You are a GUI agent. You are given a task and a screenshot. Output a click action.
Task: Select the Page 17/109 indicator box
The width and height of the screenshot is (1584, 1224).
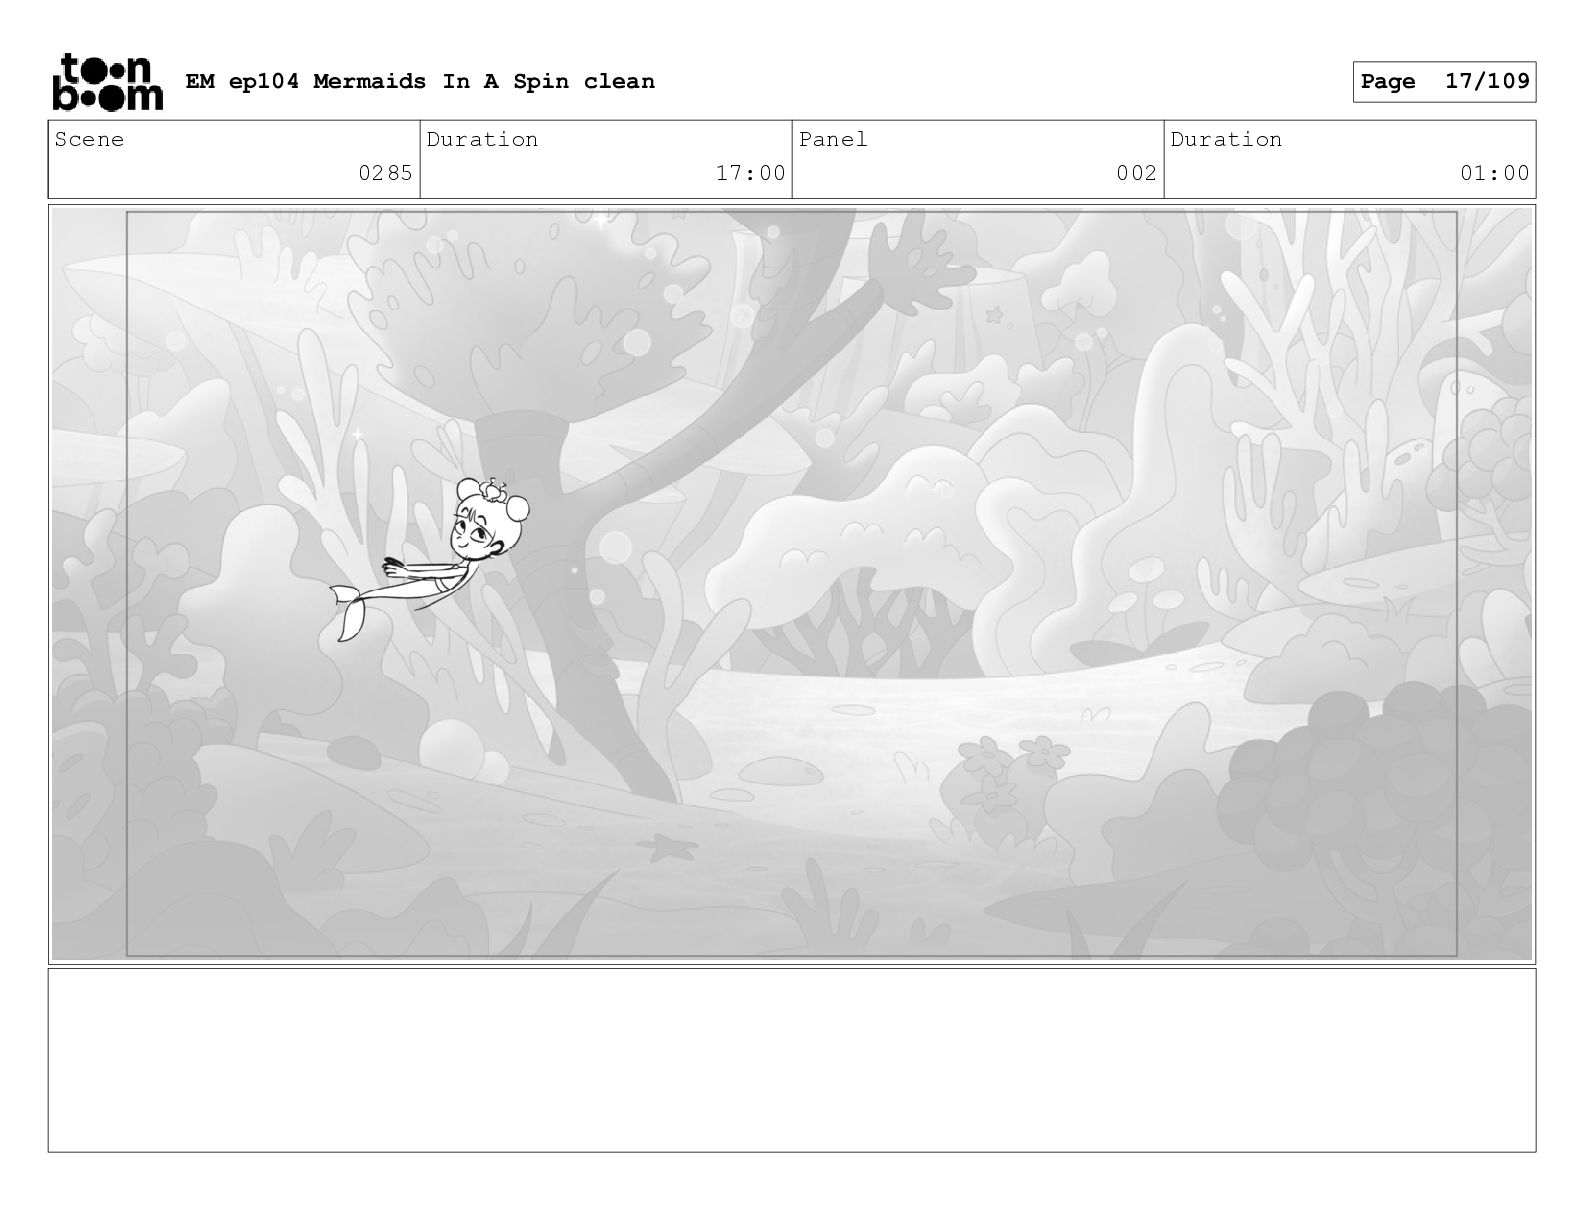tap(1444, 82)
